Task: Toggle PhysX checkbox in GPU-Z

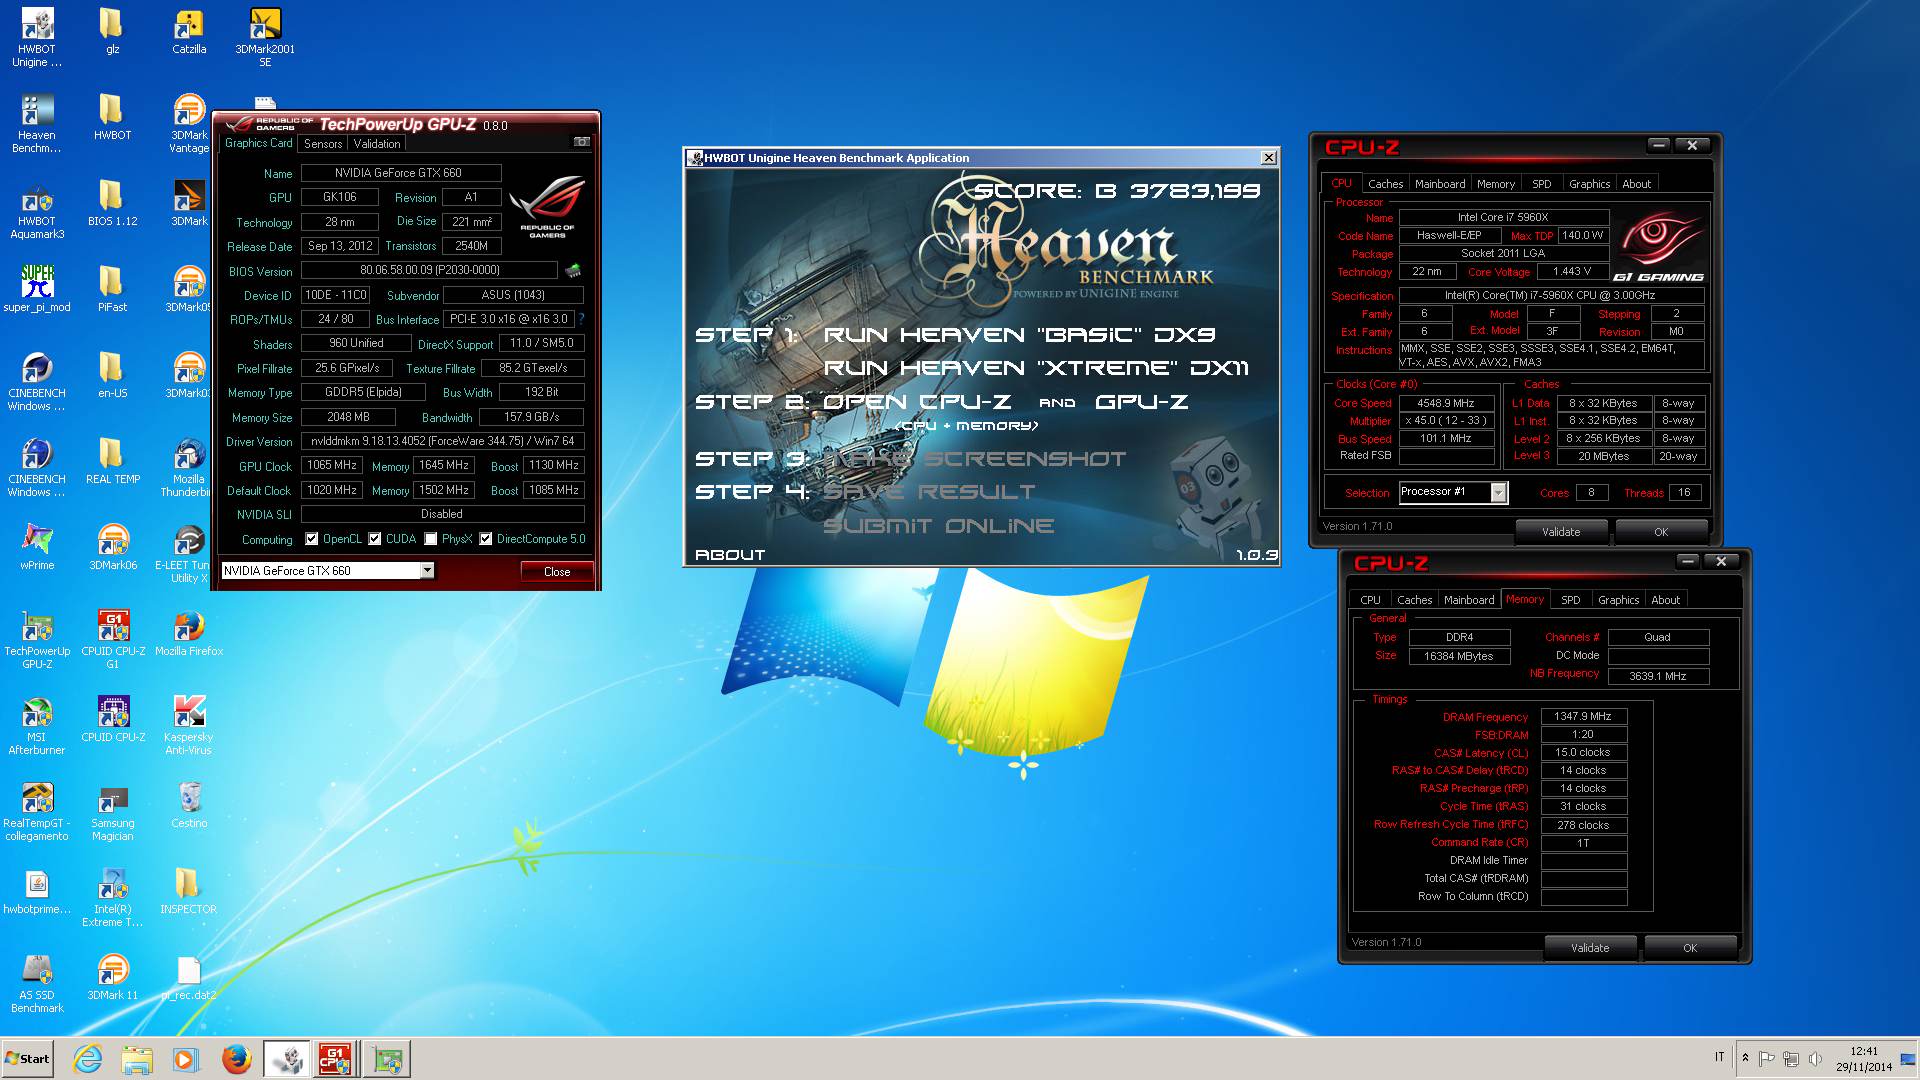Action: coord(431,539)
